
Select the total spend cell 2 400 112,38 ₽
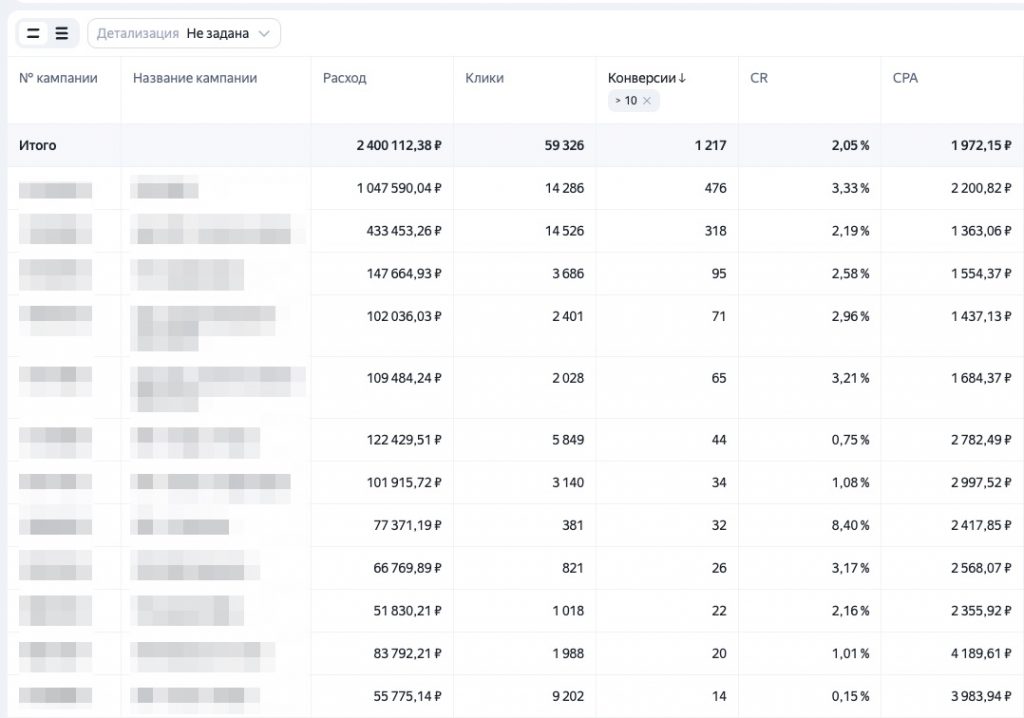pos(398,145)
